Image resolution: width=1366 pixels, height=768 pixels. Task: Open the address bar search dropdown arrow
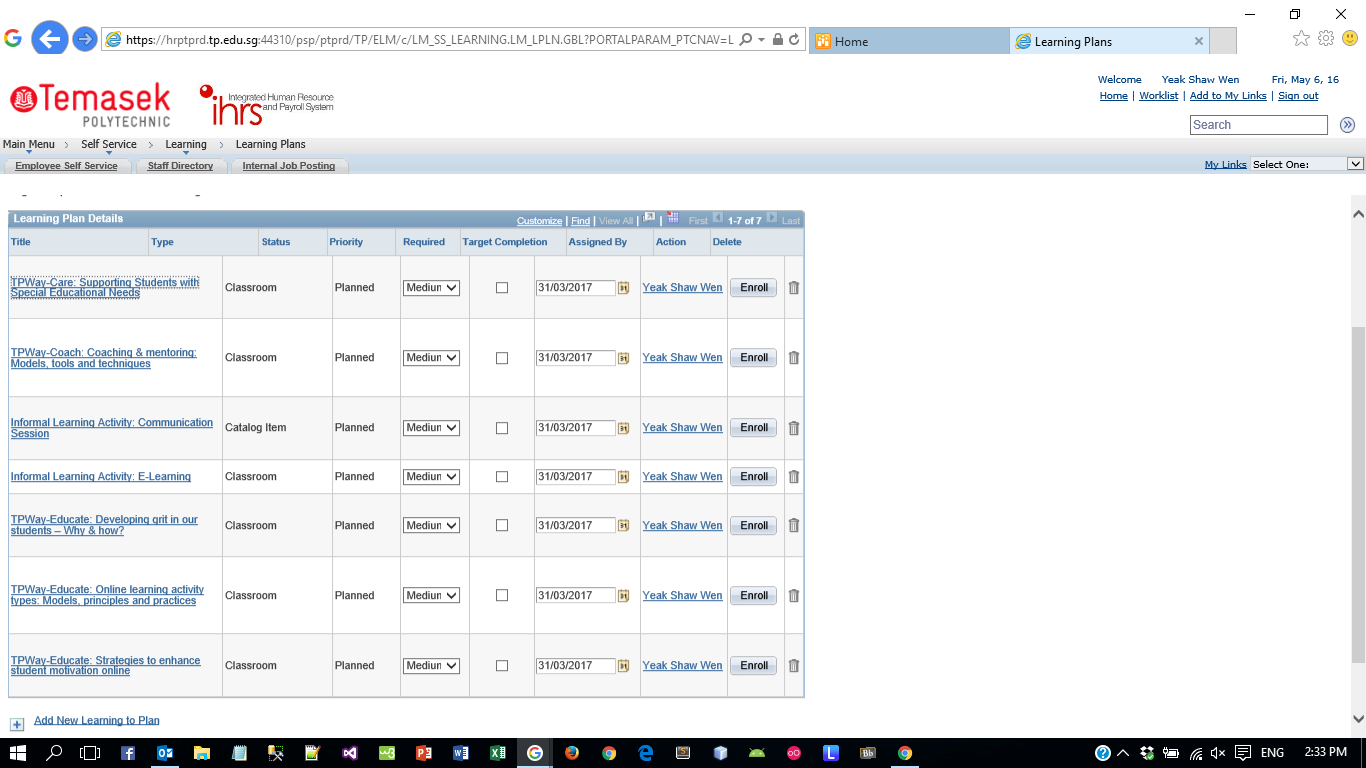tap(762, 40)
